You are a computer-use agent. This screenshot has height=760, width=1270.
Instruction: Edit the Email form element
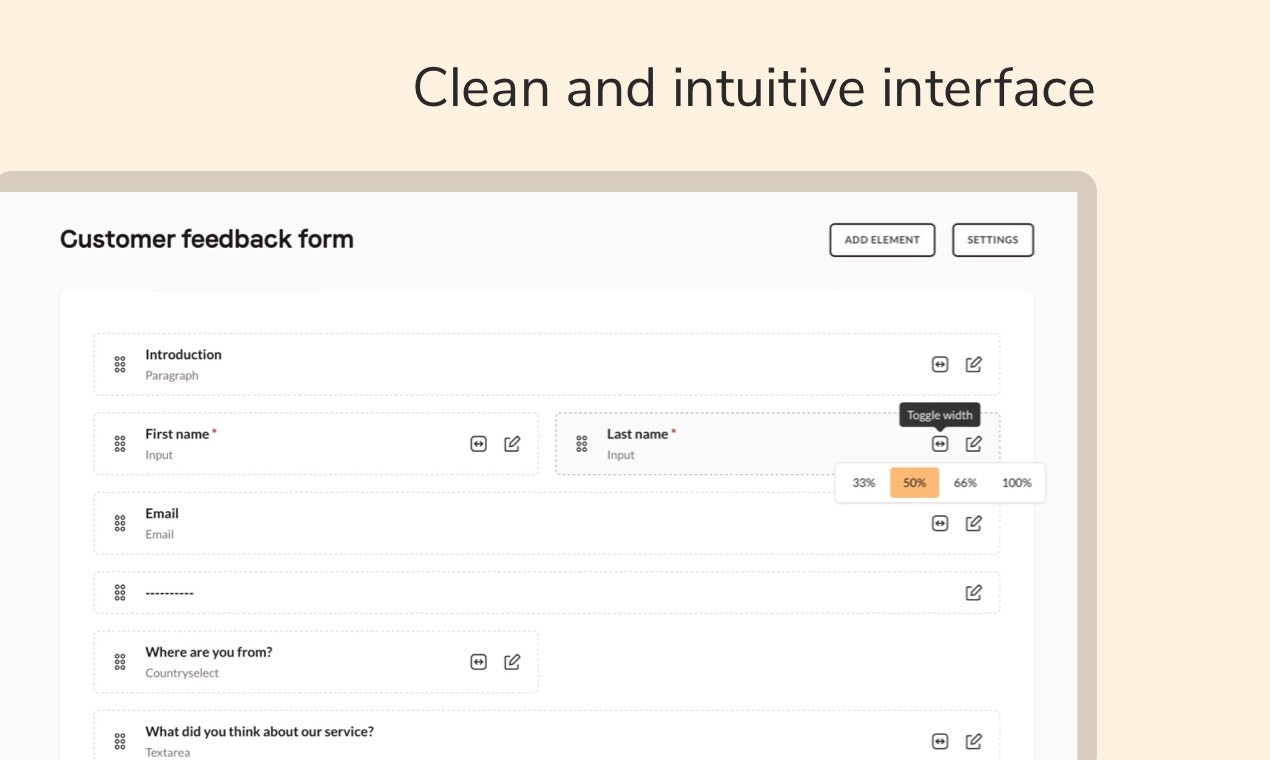coord(973,522)
